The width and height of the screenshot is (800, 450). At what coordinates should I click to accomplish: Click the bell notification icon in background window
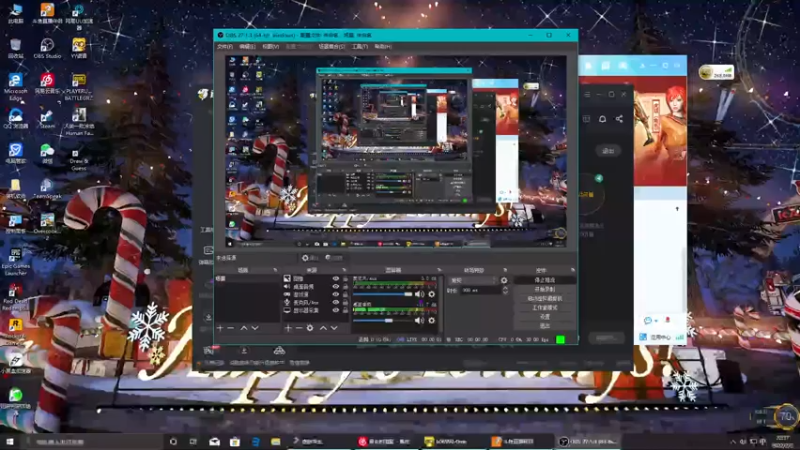click(603, 119)
